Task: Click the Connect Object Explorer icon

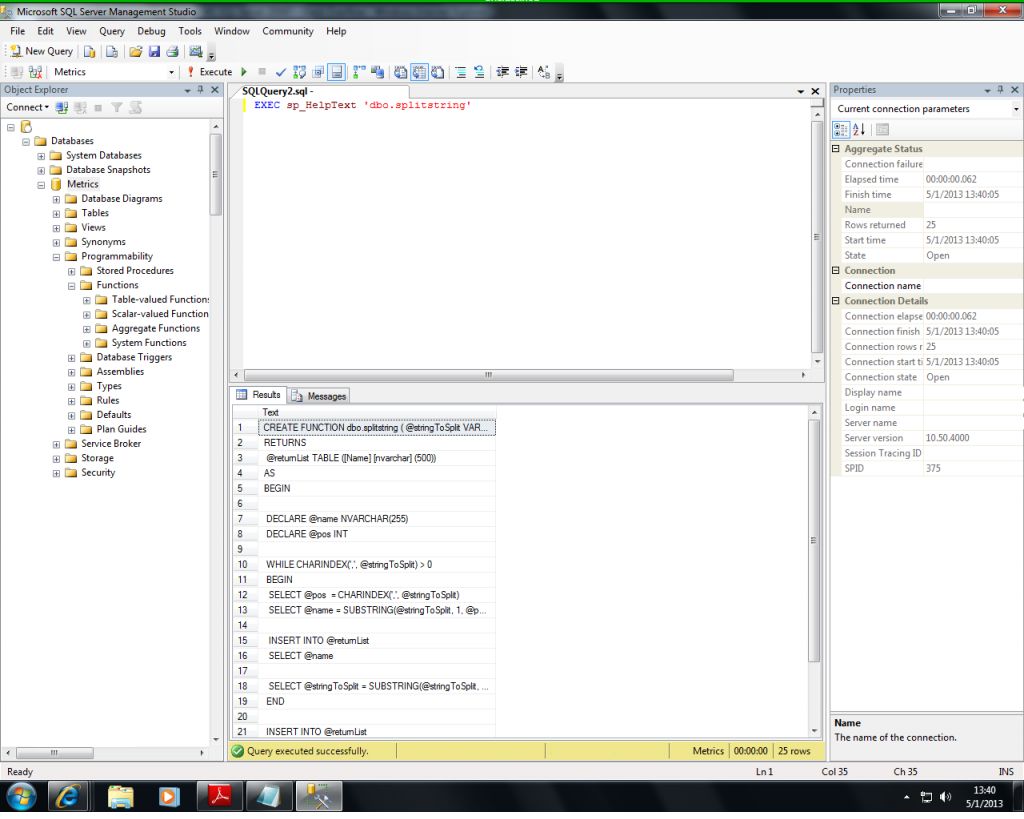Action: [62, 108]
